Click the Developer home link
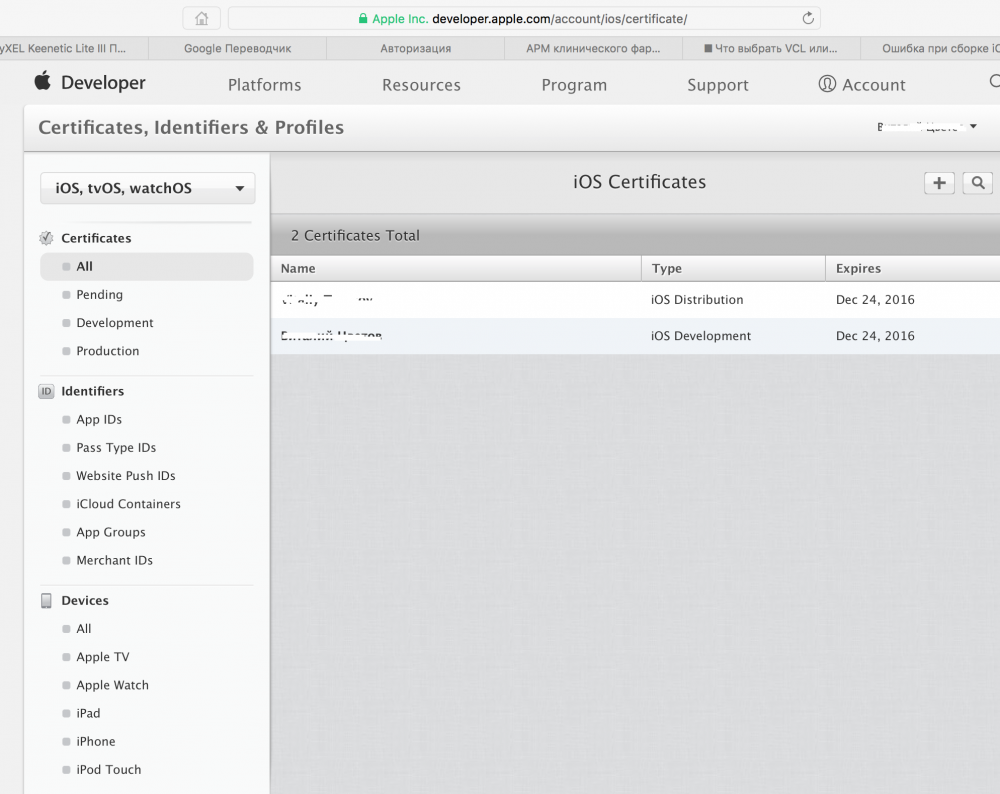 click(103, 82)
